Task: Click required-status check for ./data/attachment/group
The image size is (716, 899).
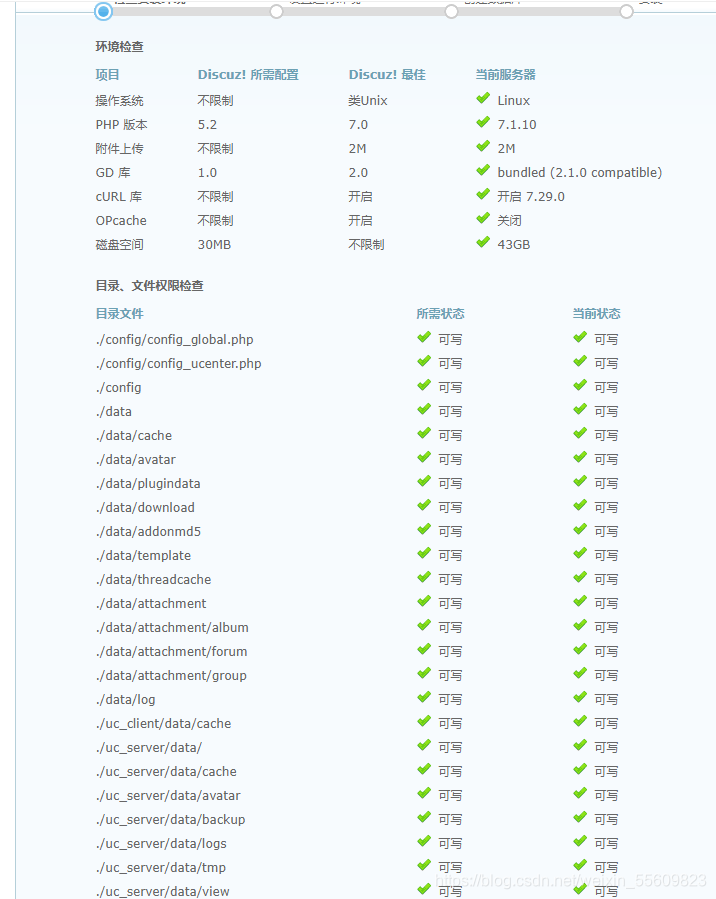Action: pos(424,674)
